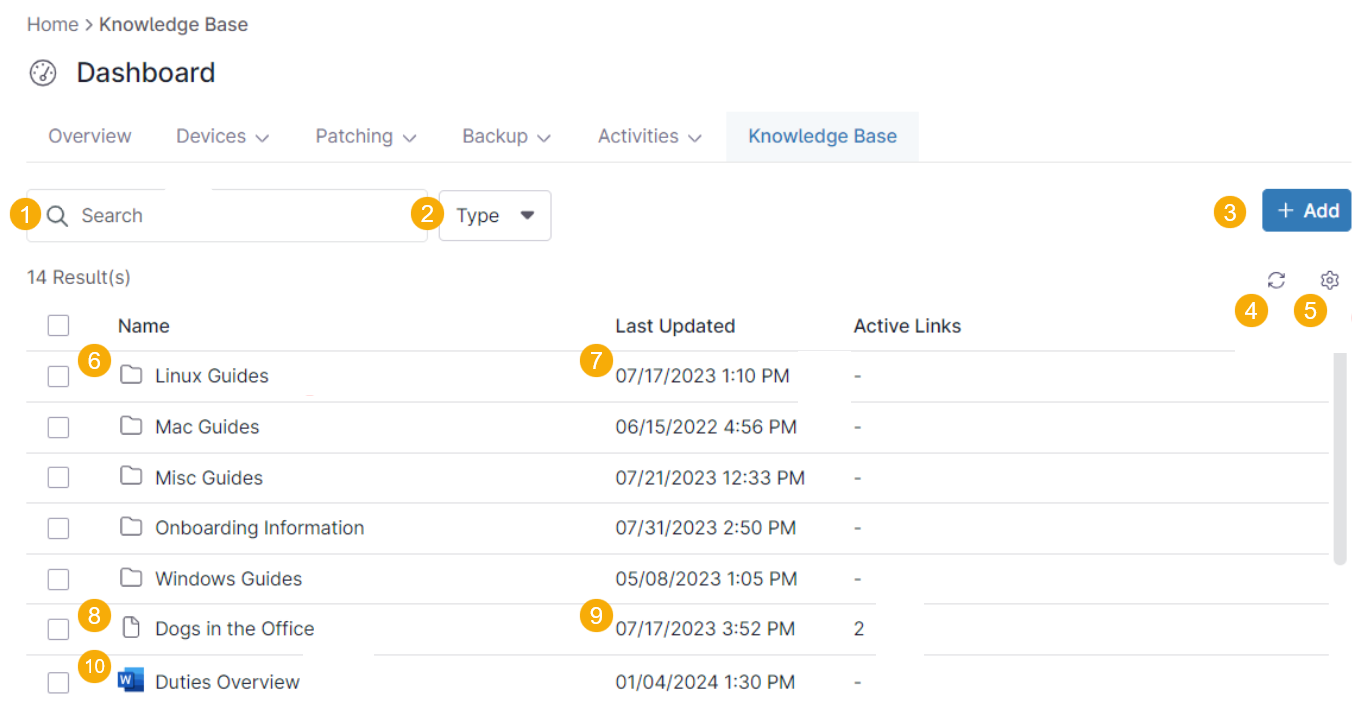Click the Onboarding Information folder icon
Image resolution: width=1367 pixels, height=706 pixels.
tap(131, 527)
